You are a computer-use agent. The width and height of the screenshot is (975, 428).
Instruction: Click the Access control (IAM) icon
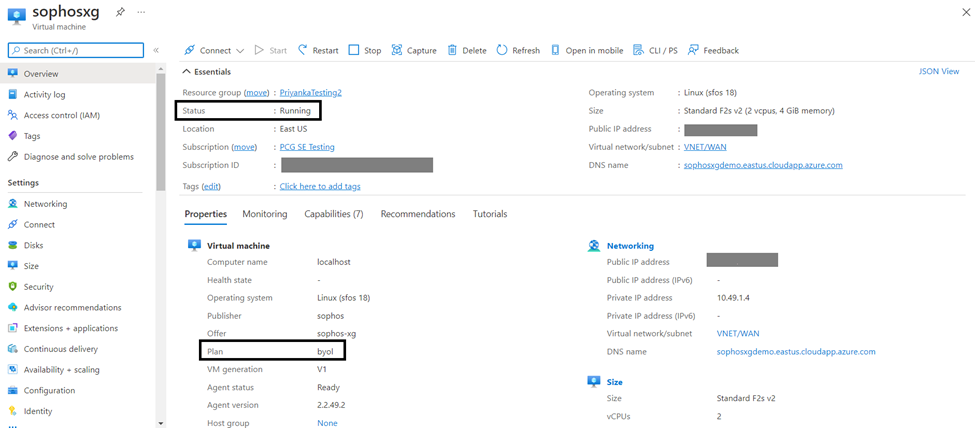[x=12, y=115]
